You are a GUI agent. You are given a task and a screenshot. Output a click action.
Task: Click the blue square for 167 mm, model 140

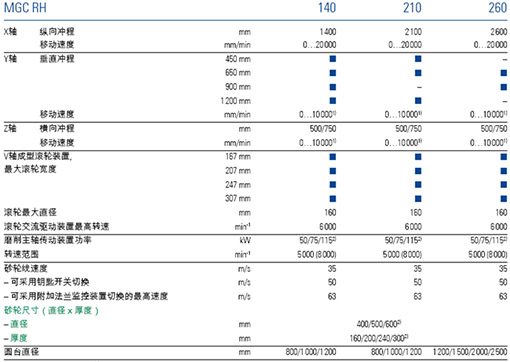(x=333, y=157)
